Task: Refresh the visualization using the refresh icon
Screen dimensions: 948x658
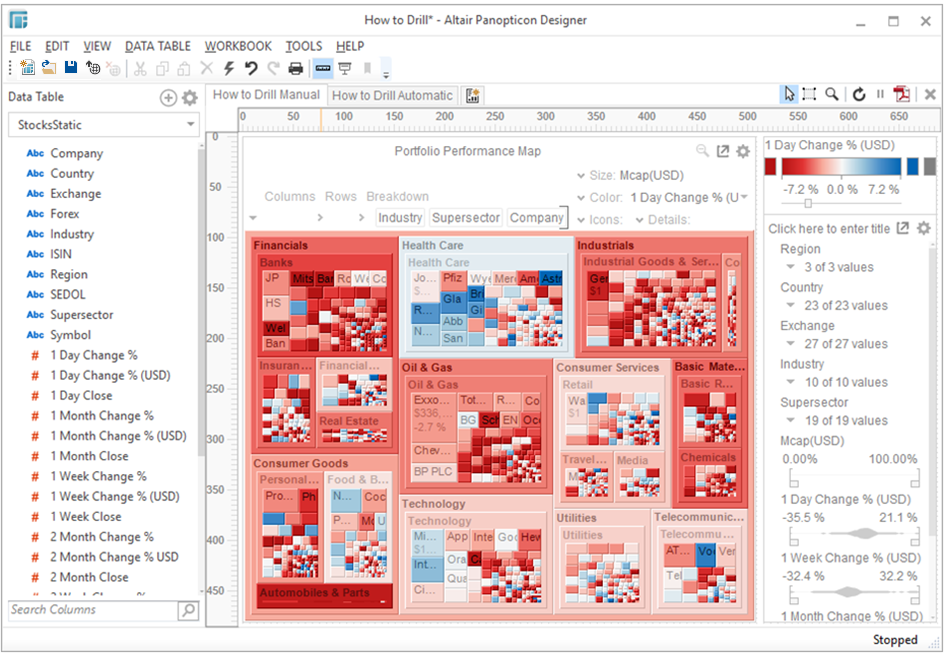Action: pyautogui.click(x=858, y=93)
